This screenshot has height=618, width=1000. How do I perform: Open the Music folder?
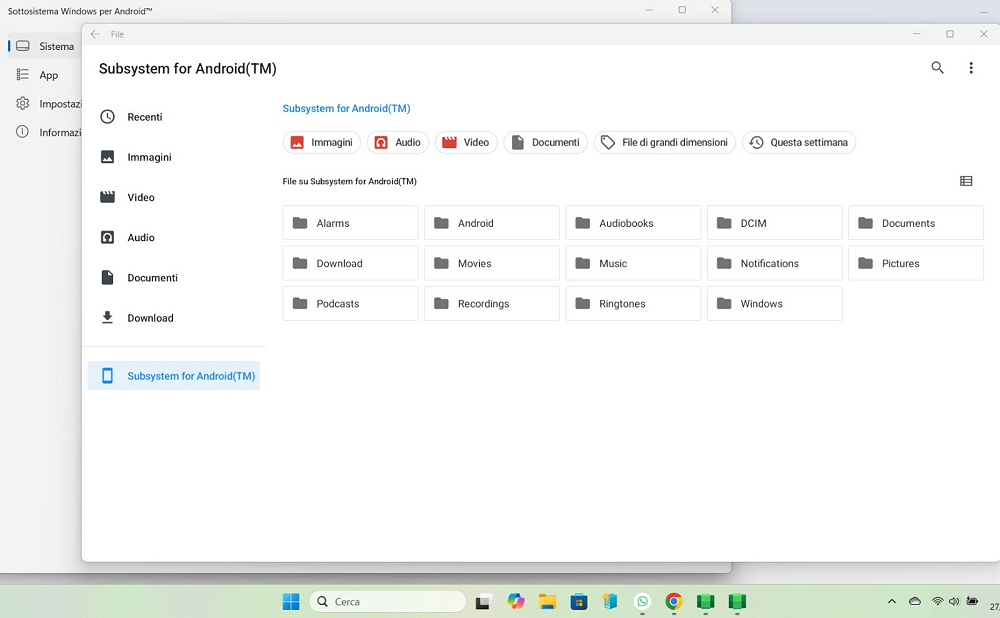pyautogui.click(x=633, y=263)
